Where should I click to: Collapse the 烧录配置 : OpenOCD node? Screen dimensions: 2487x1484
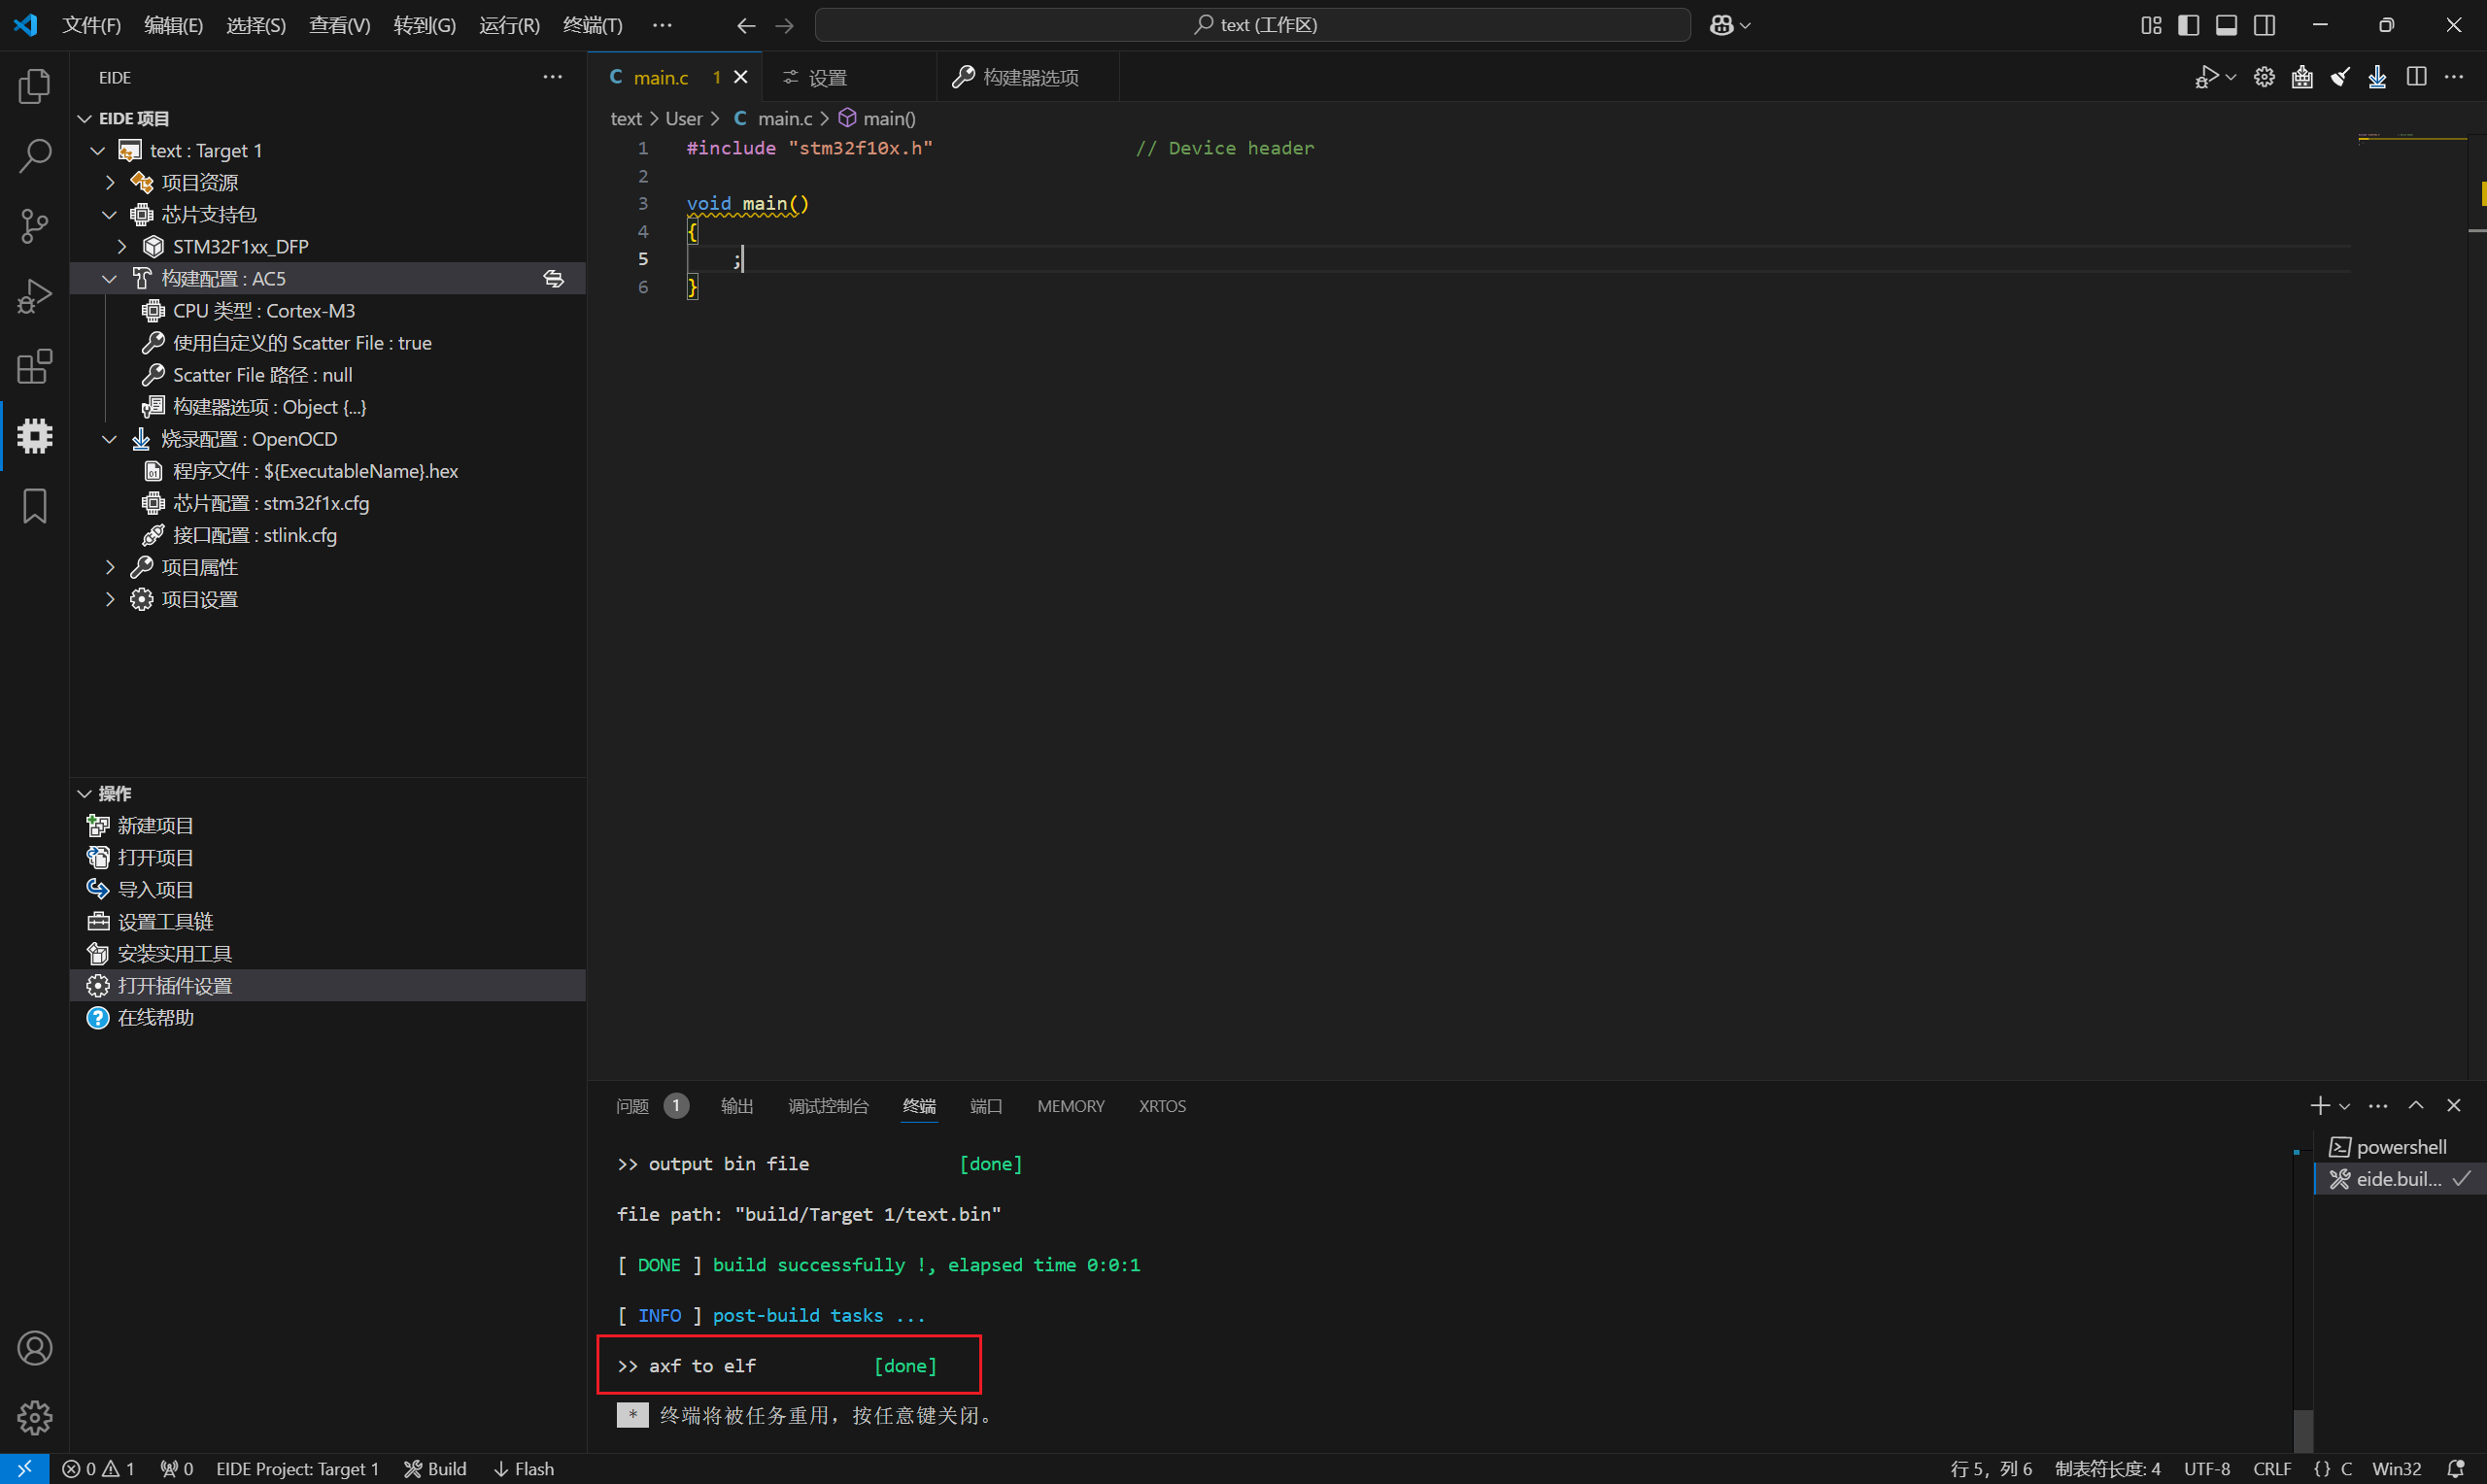click(x=110, y=439)
